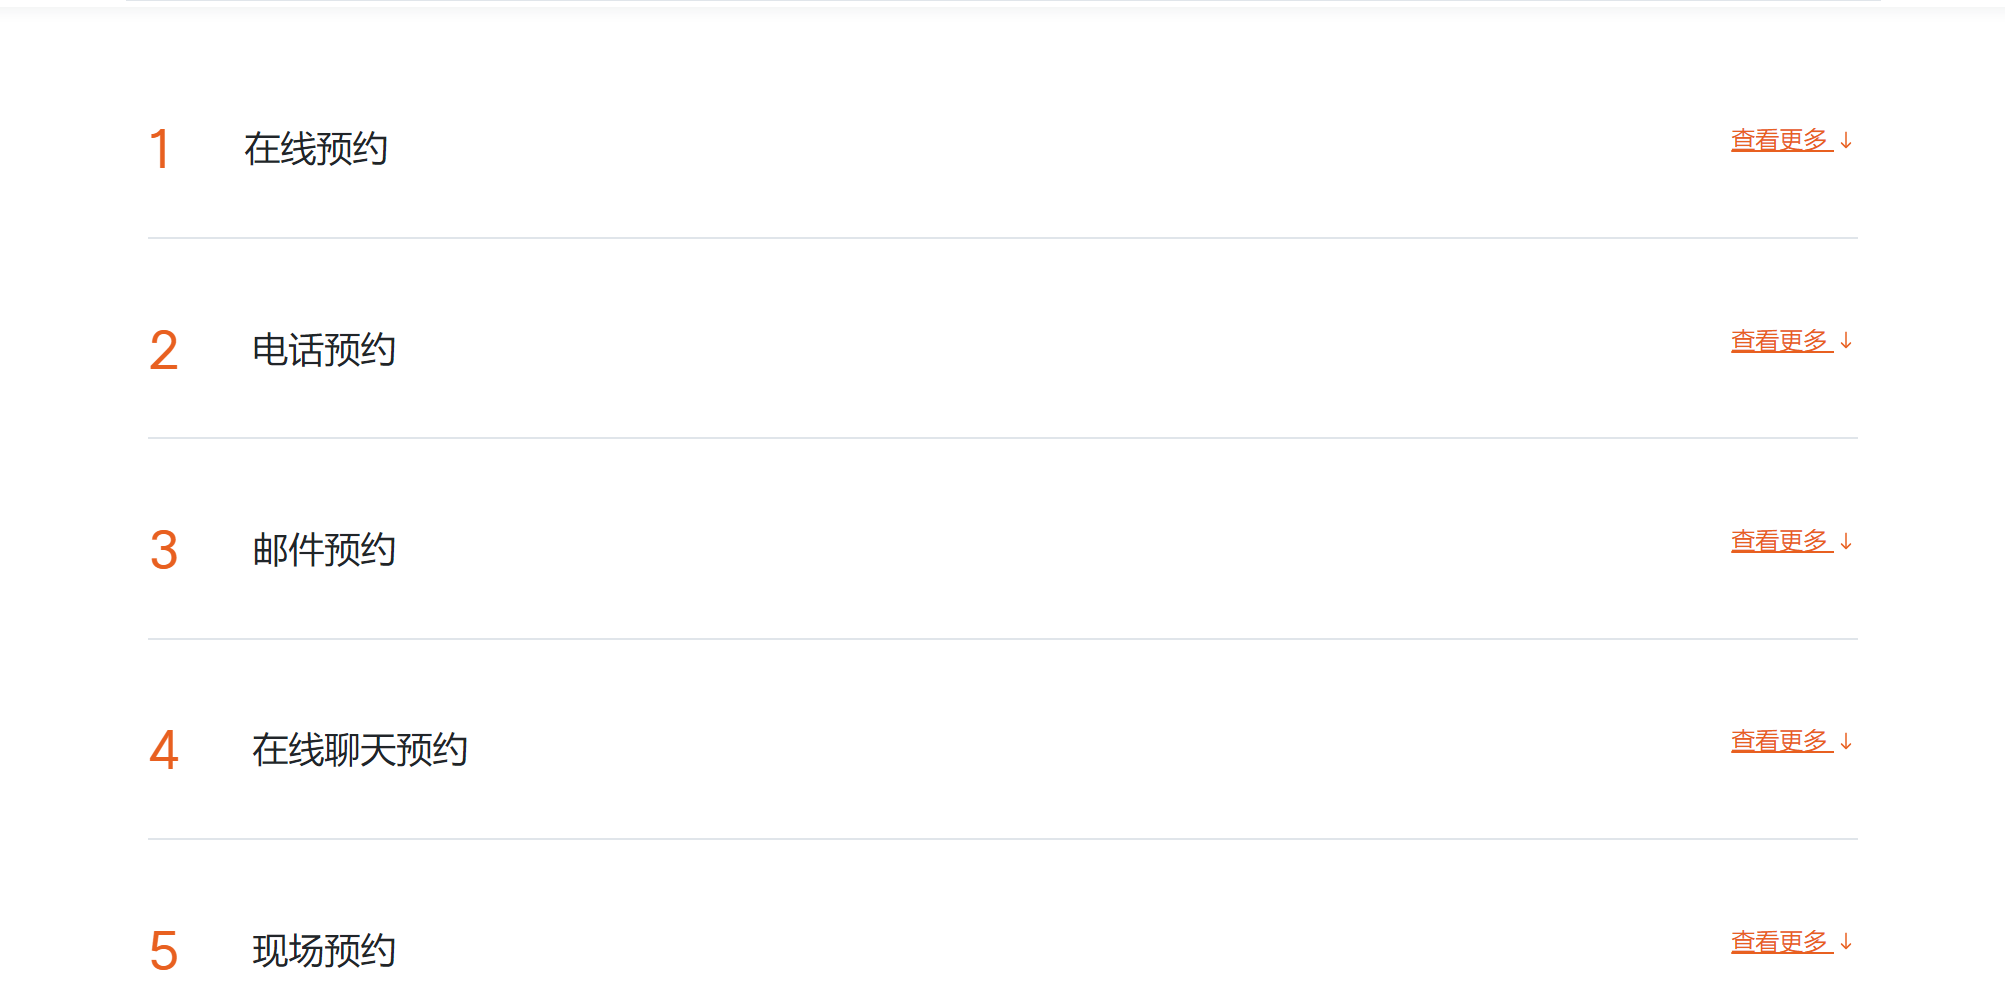Screen dimensions: 2005x996
Task: Click the down arrow beside 在线聊天预约
Action: [x=1846, y=741]
